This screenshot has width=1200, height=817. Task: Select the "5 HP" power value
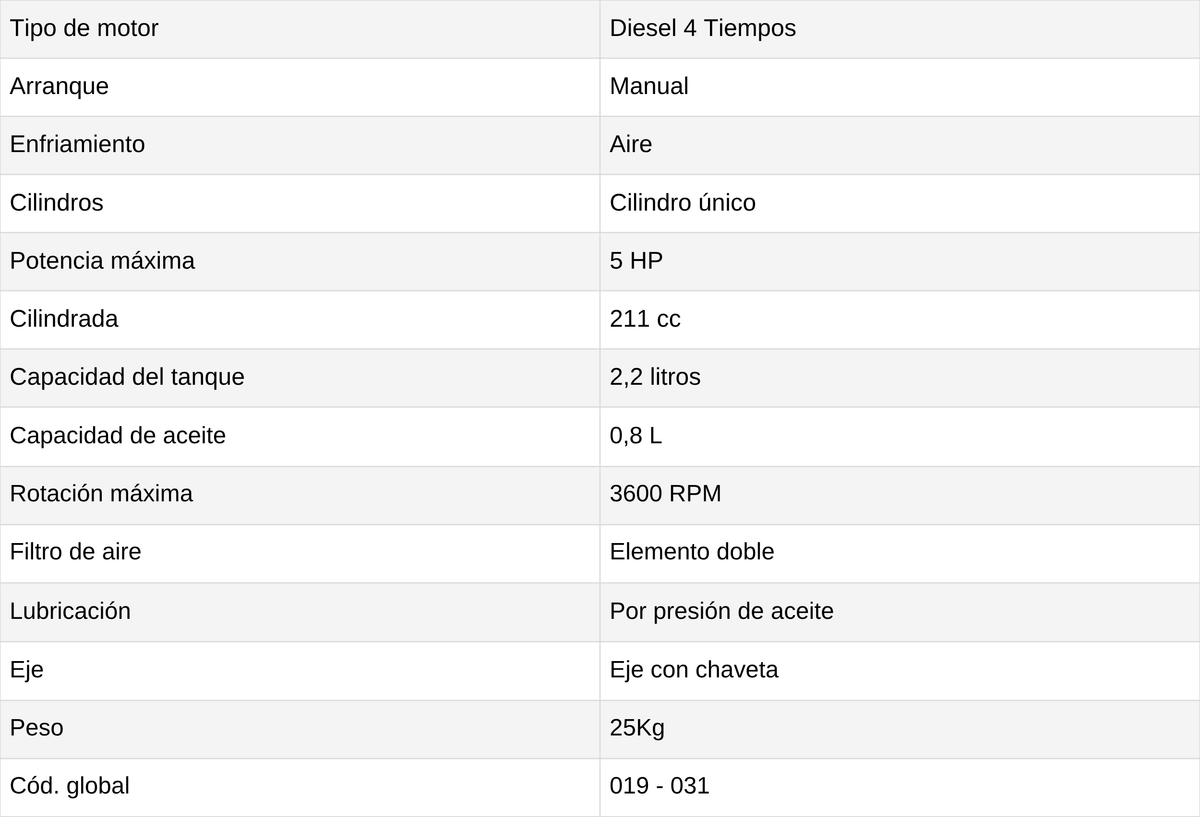[636, 261]
